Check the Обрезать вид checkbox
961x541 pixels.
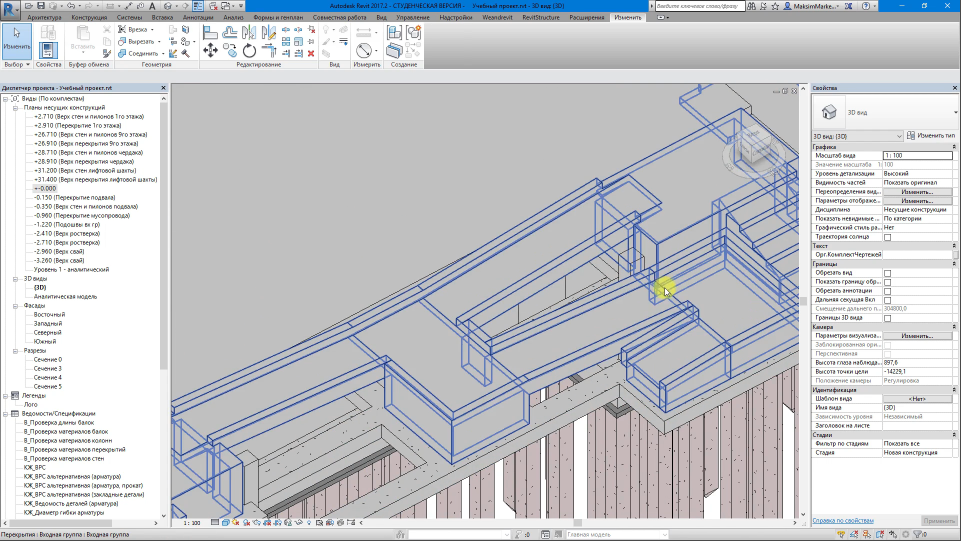pos(887,273)
